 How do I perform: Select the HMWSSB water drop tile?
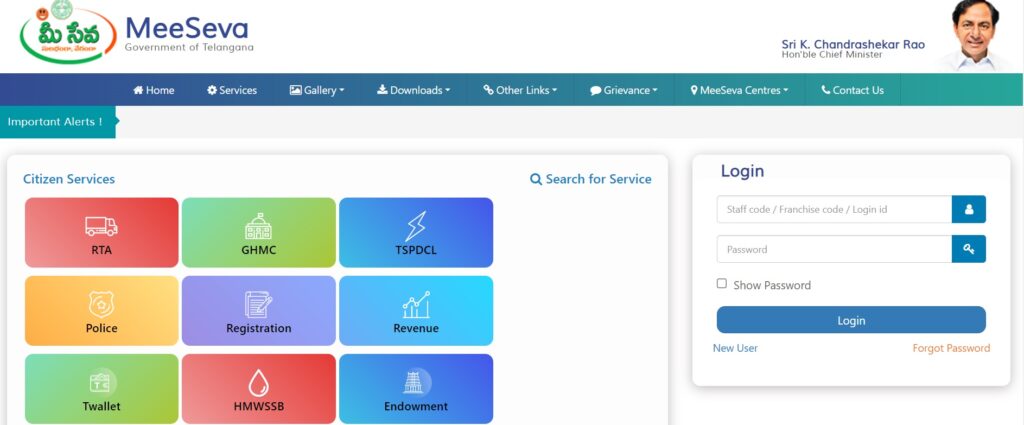click(259, 388)
